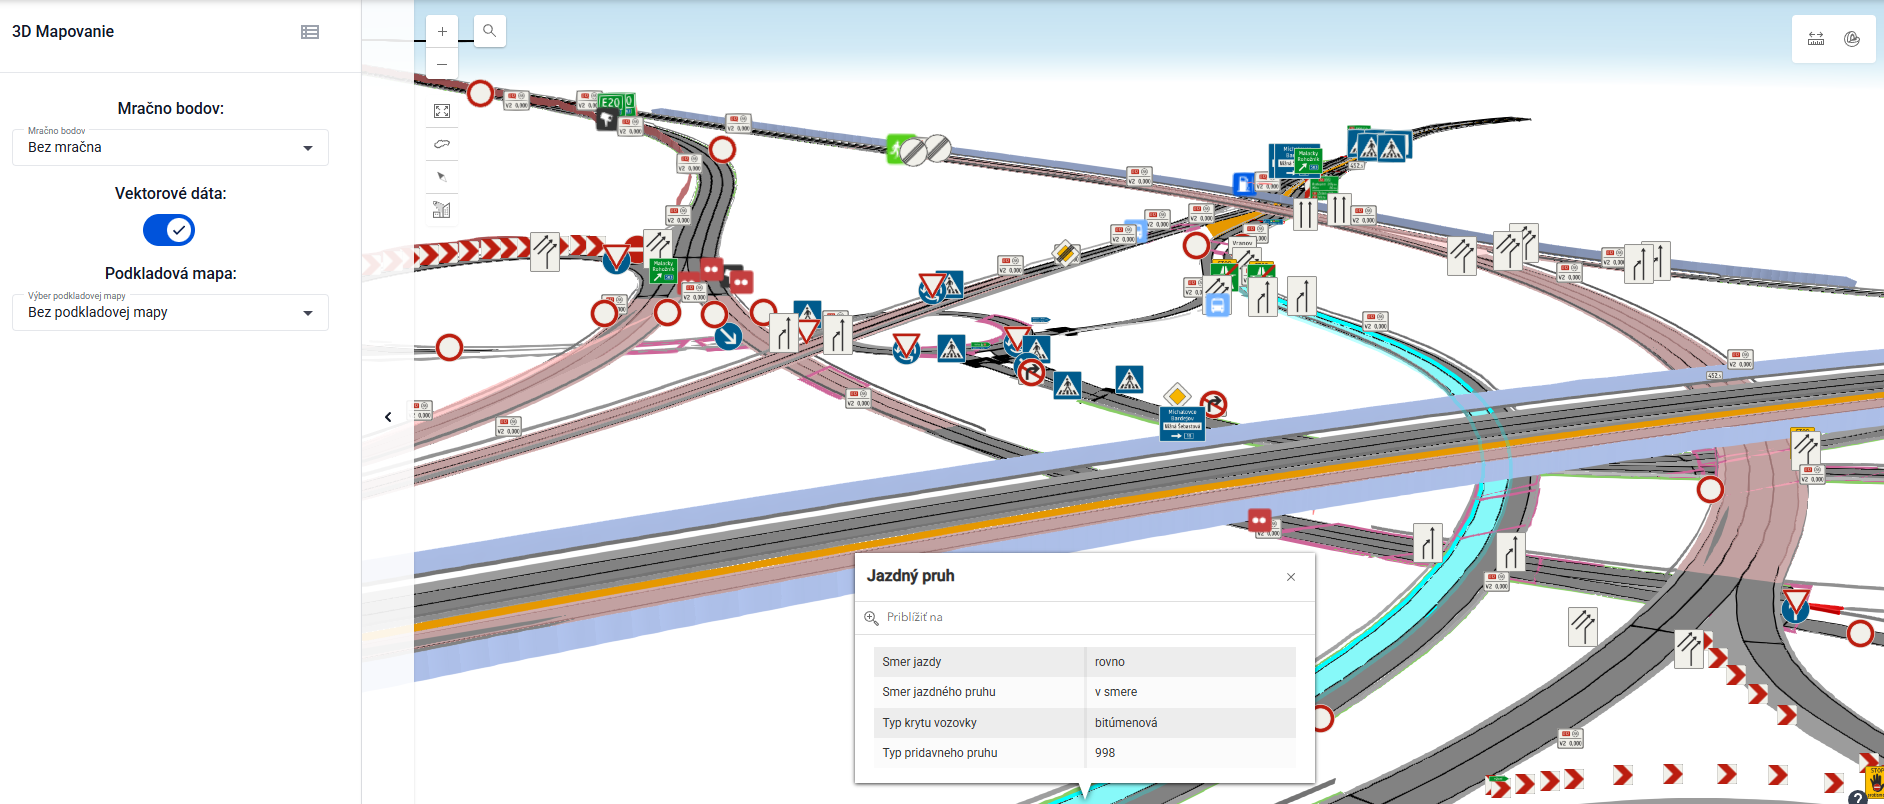The height and width of the screenshot is (804, 1884).
Task: Click the Slovakia outline map icon
Action: (442, 144)
